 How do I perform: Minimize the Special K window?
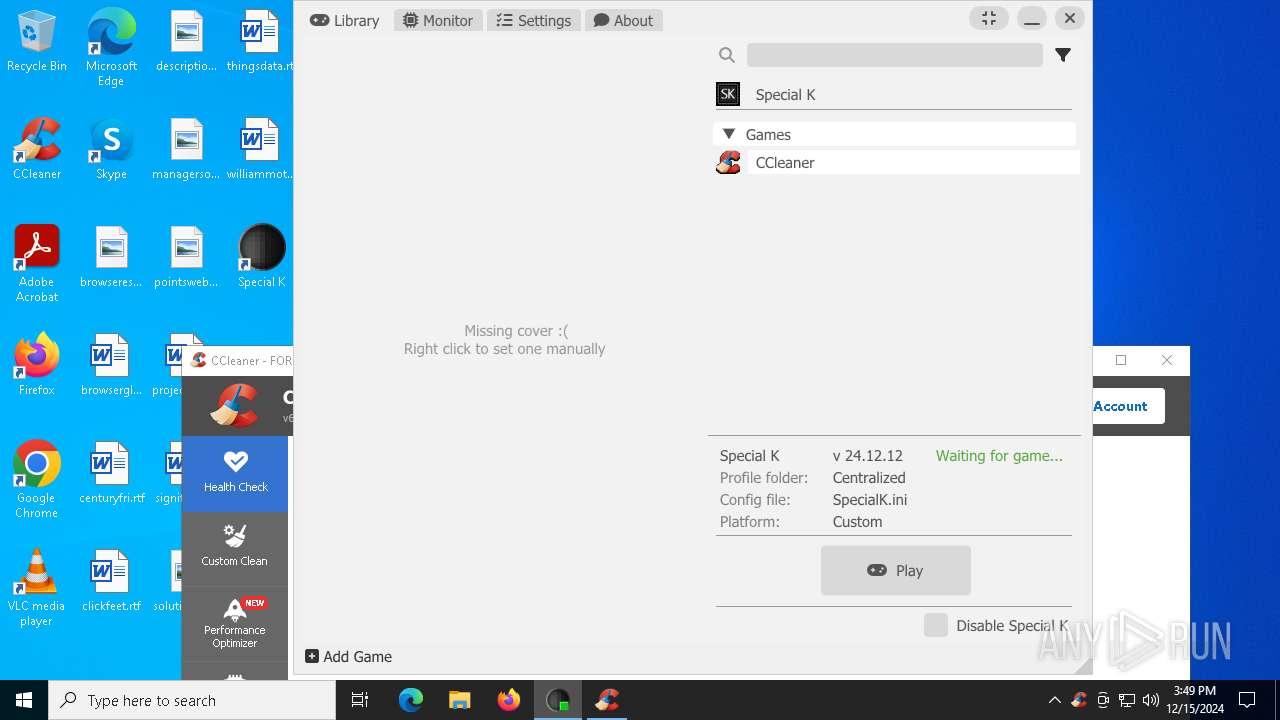tap(1031, 18)
